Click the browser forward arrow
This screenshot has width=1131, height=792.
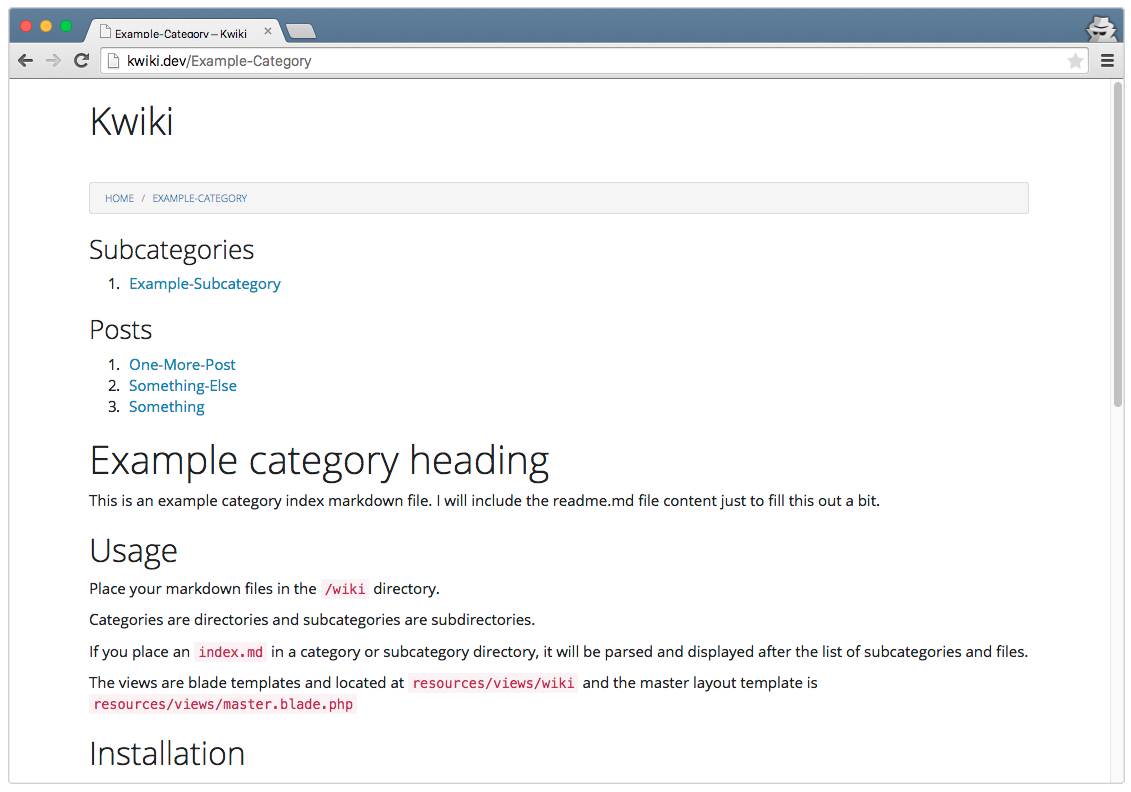pos(53,61)
